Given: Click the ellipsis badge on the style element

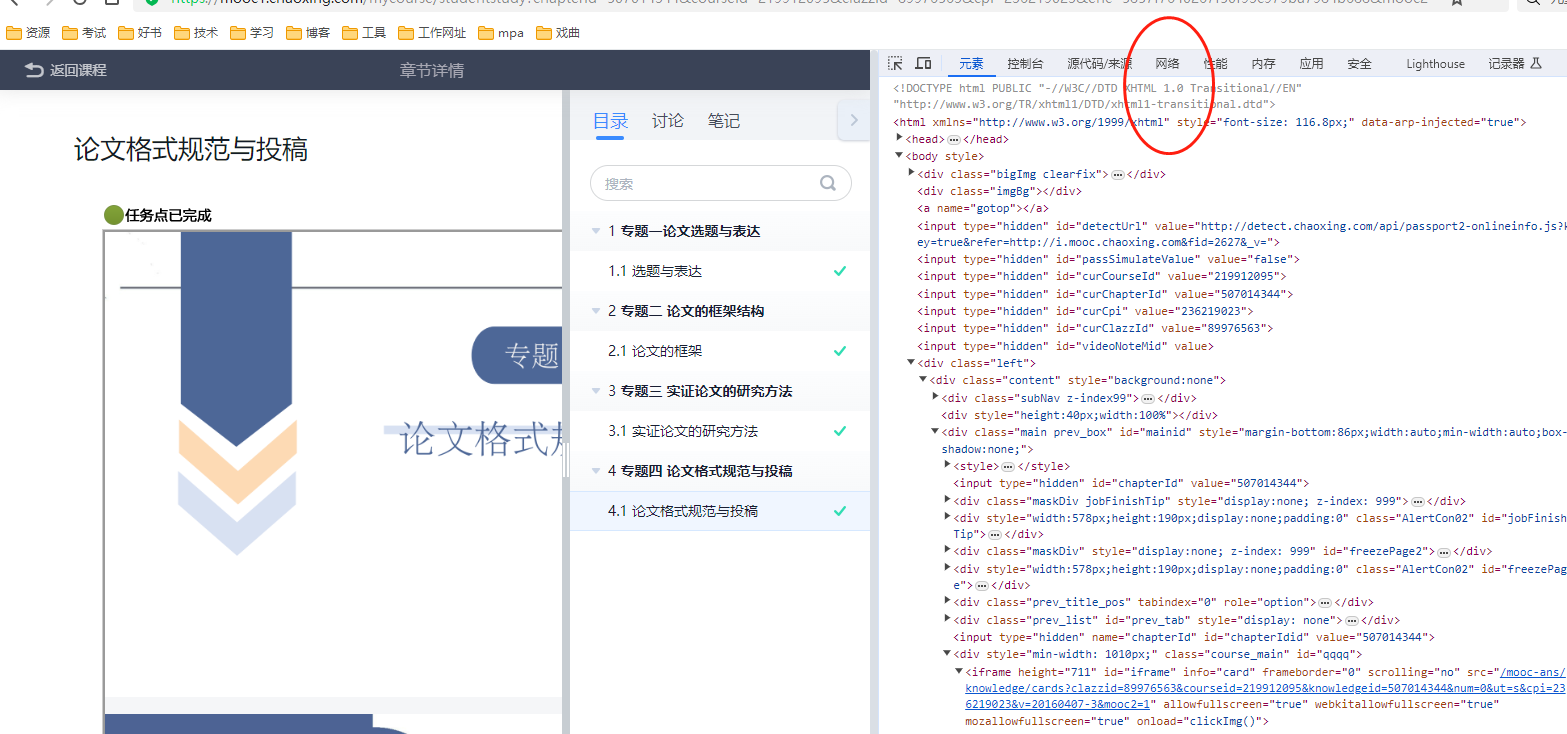Looking at the screenshot, I should pos(1007,466).
